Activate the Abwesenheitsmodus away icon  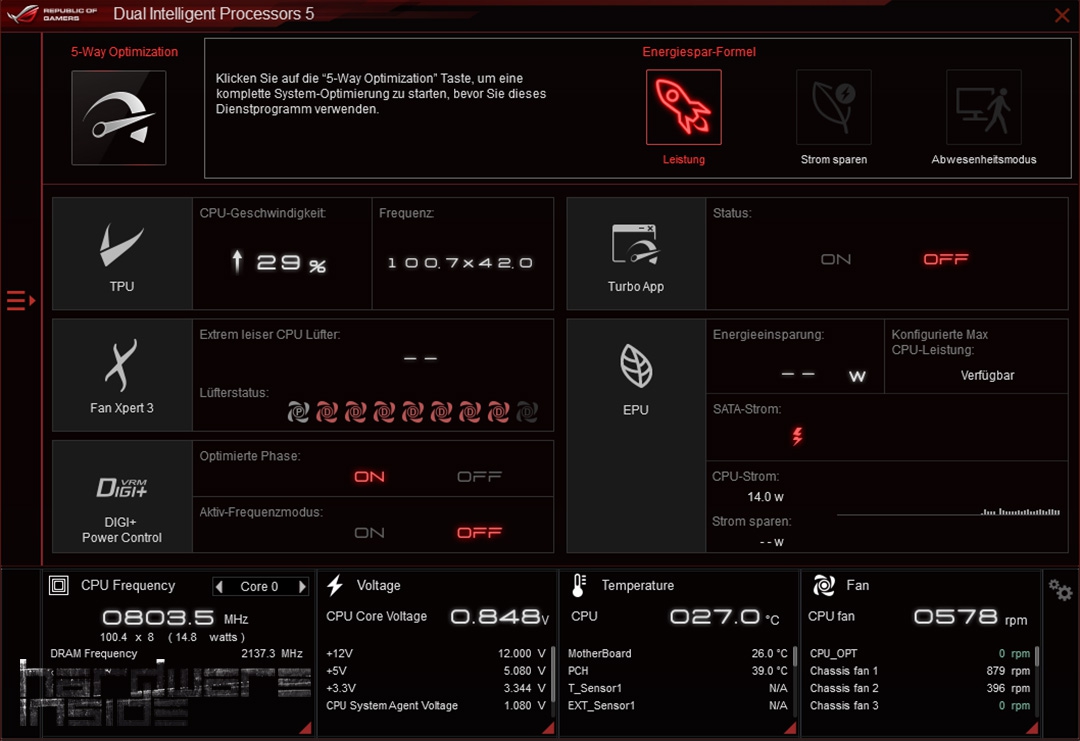pyautogui.click(x=984, y=107)
